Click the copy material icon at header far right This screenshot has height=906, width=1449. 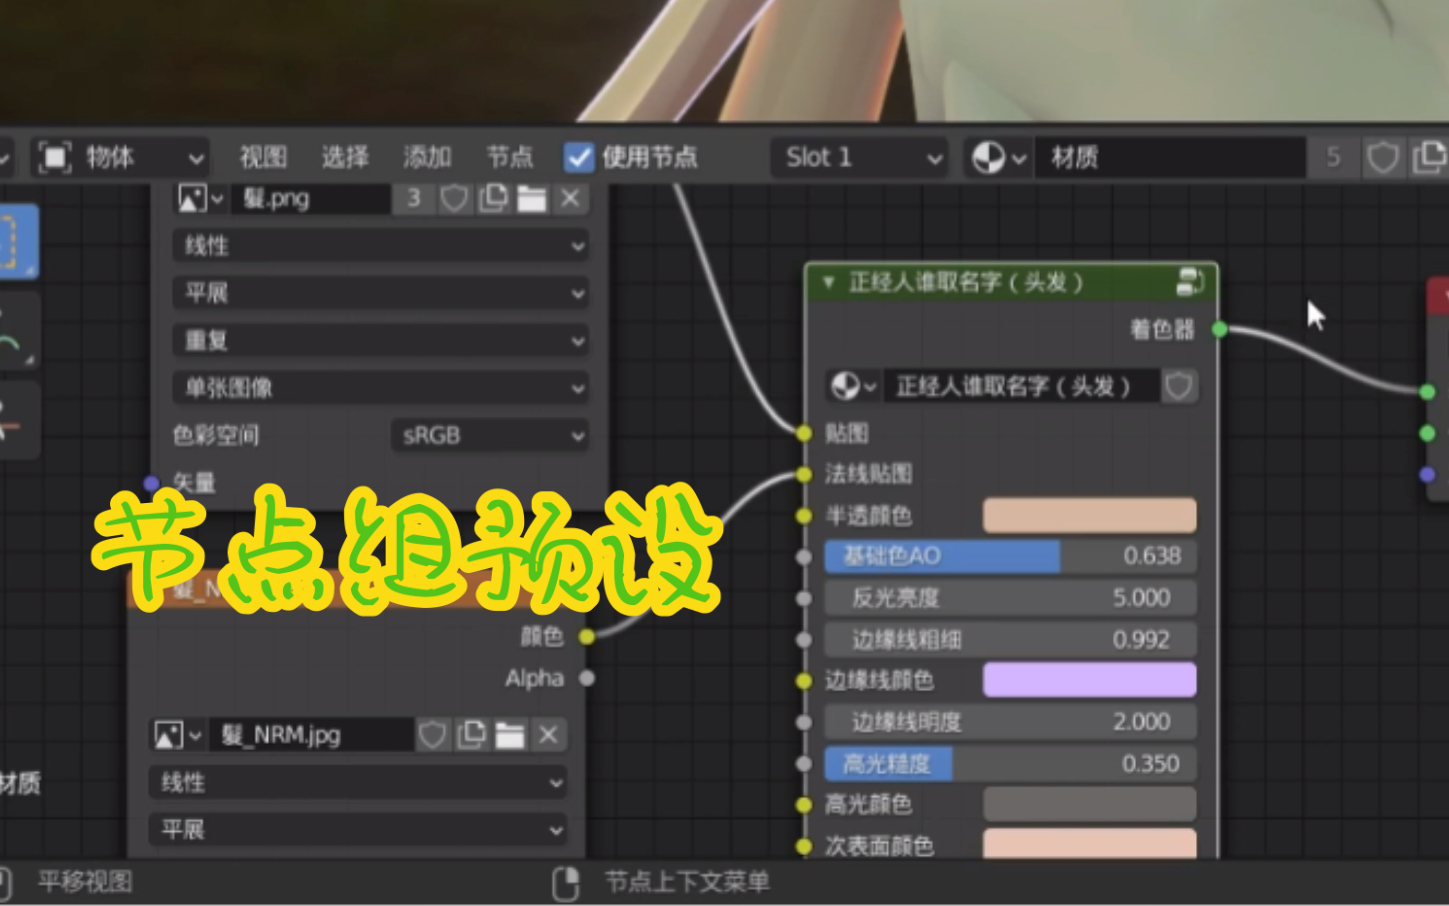click(x=1430, y=157)
